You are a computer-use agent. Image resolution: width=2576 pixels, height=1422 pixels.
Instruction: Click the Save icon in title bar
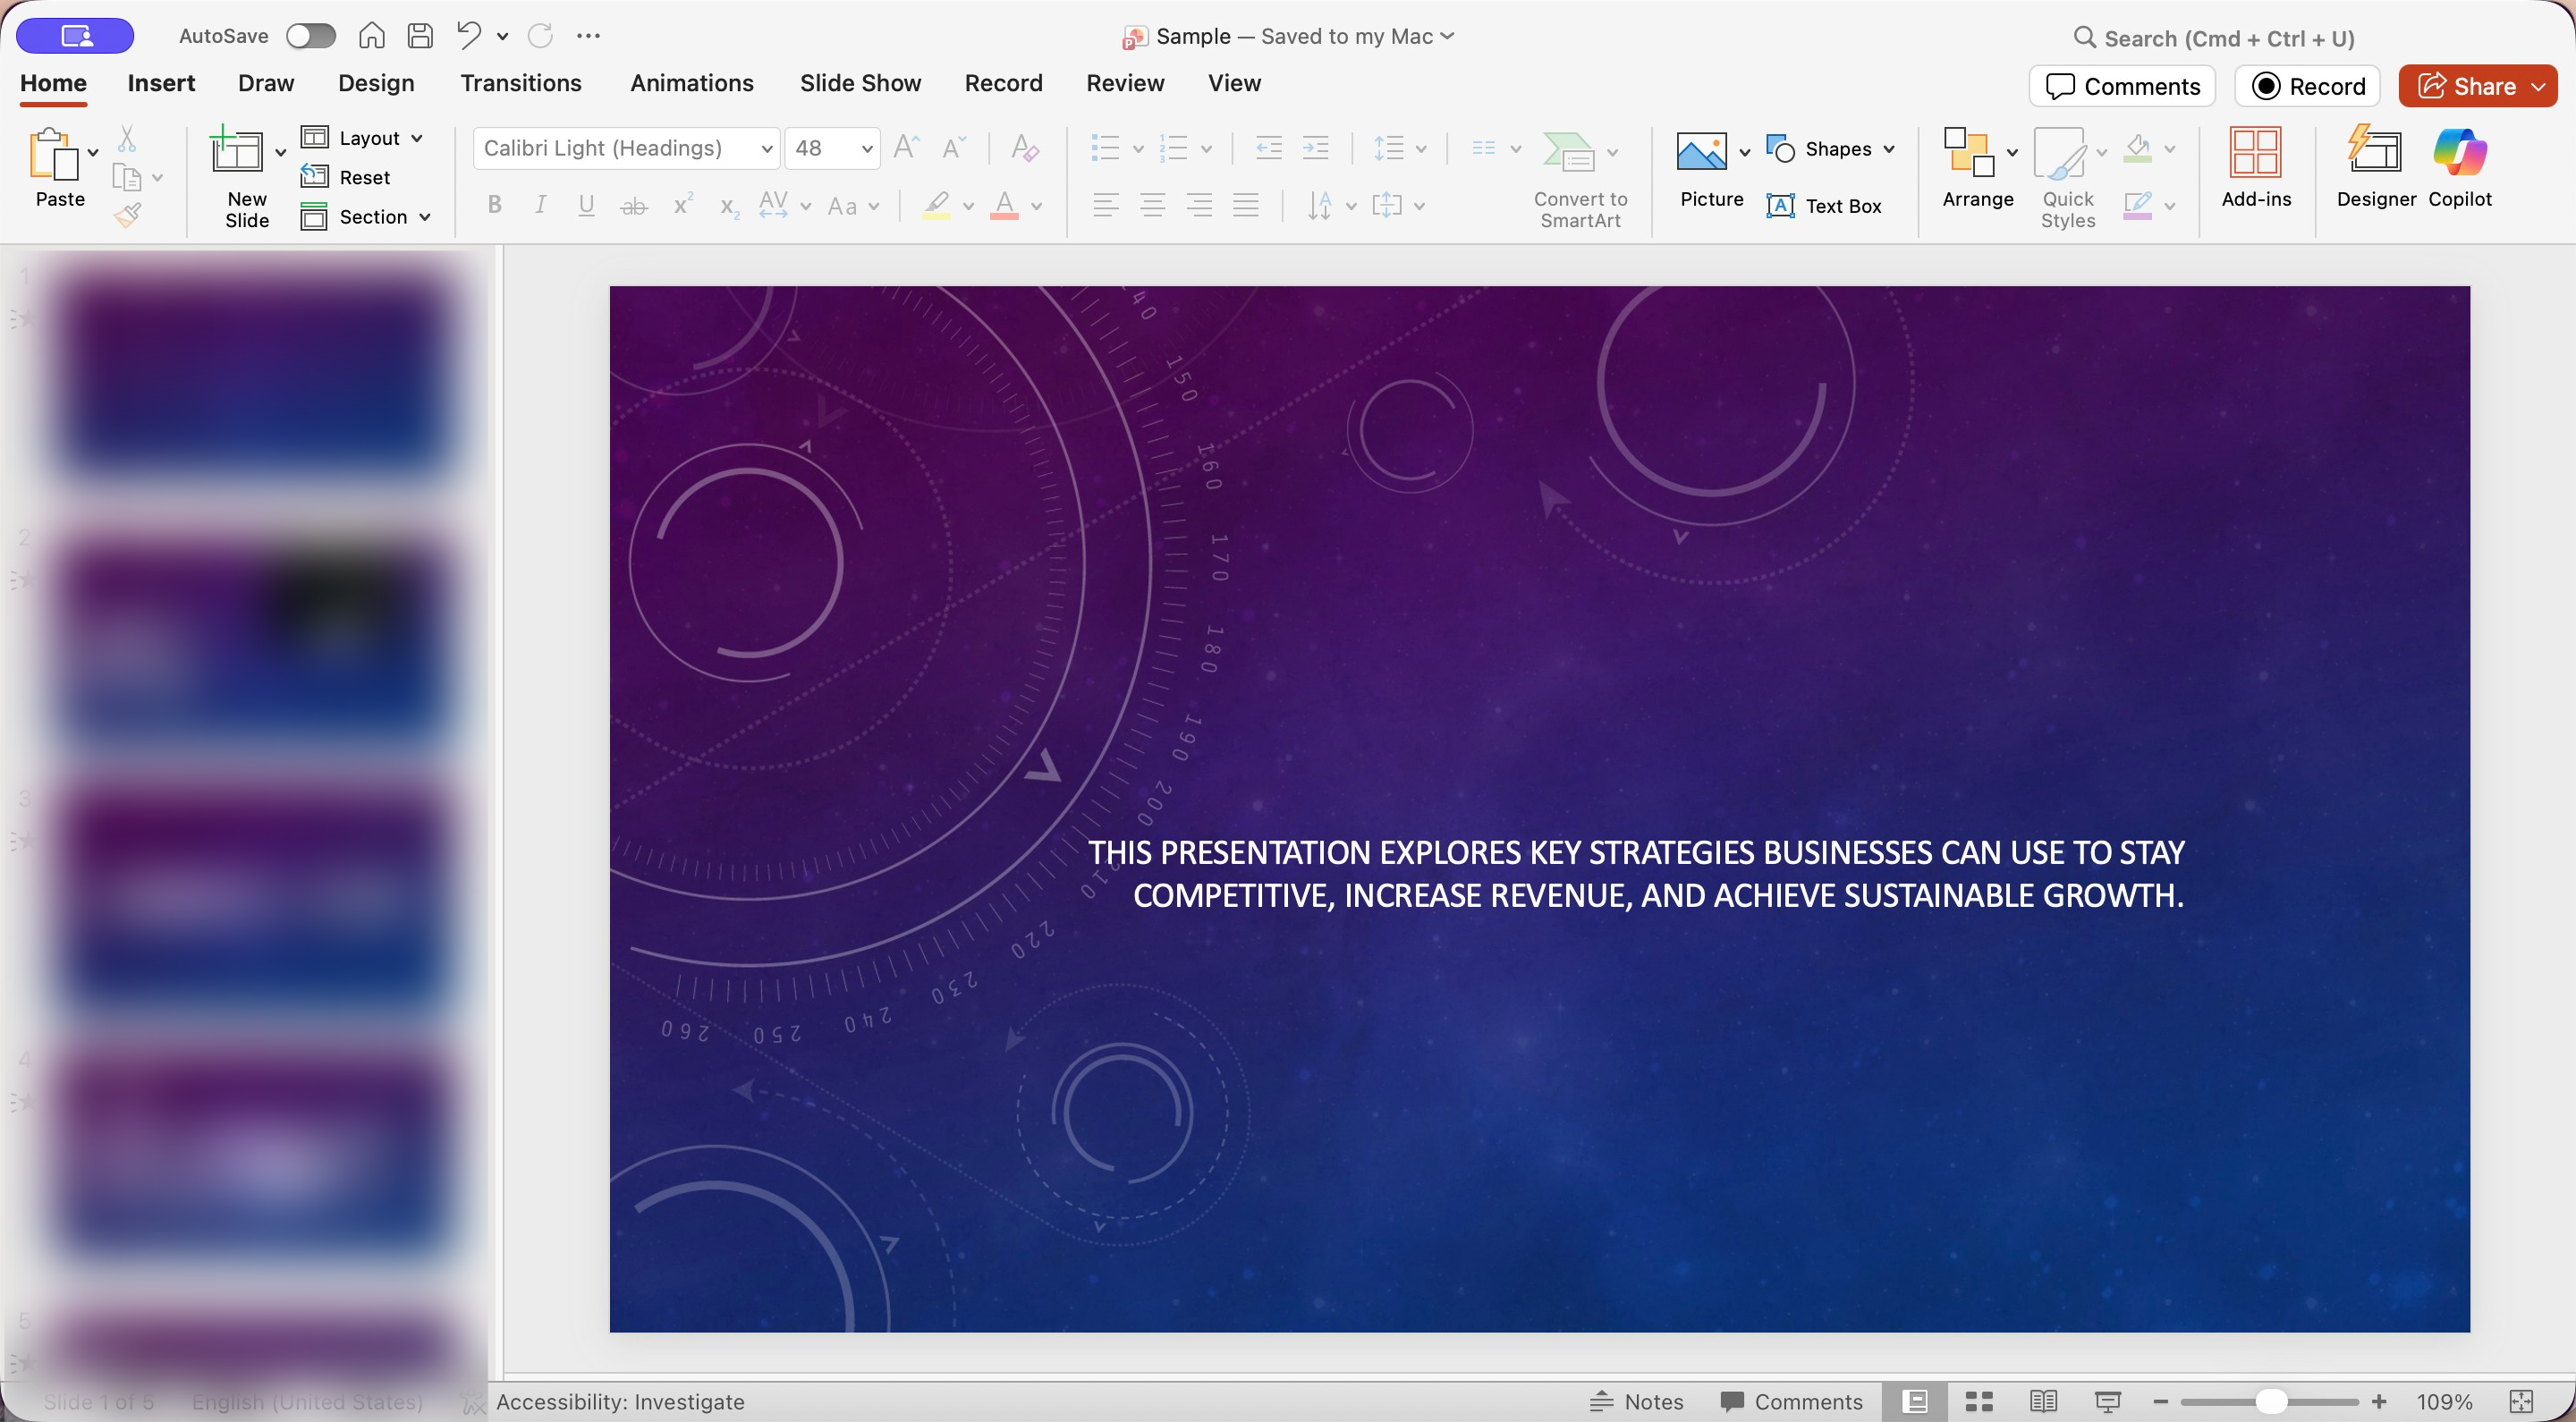coord(420,36)
